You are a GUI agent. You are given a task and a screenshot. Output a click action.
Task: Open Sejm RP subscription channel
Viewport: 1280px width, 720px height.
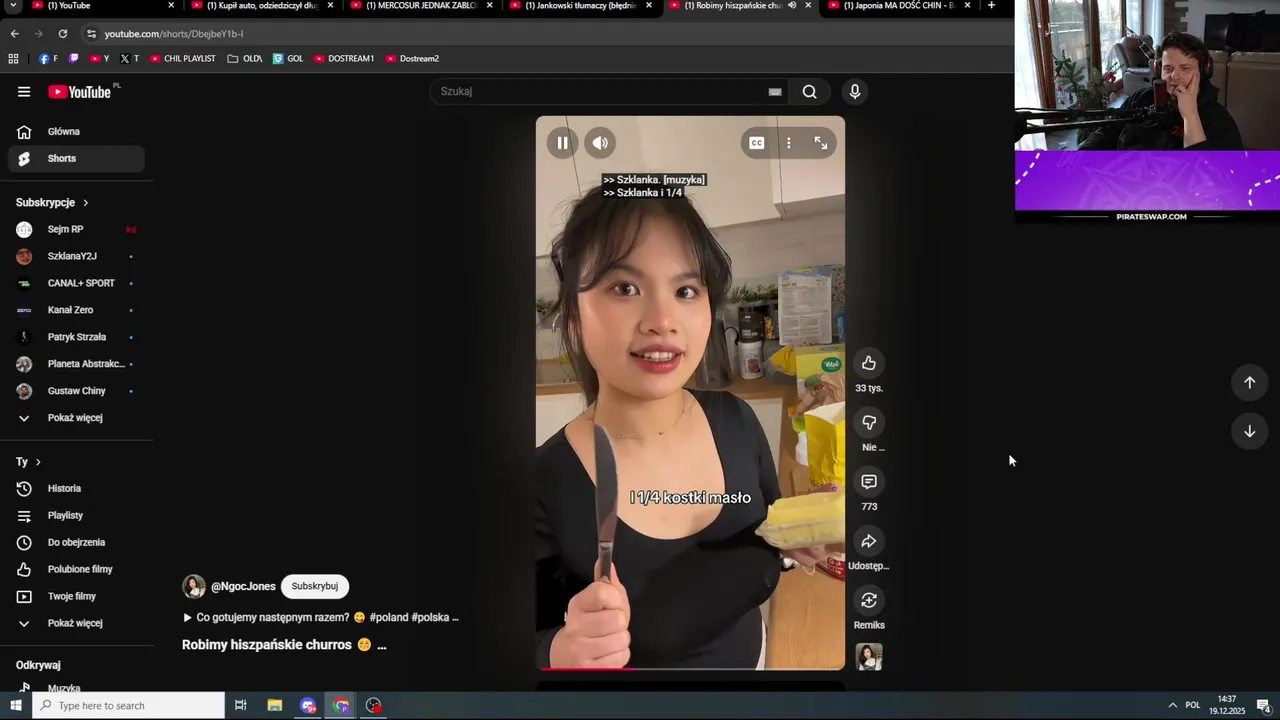click(76, 230)
